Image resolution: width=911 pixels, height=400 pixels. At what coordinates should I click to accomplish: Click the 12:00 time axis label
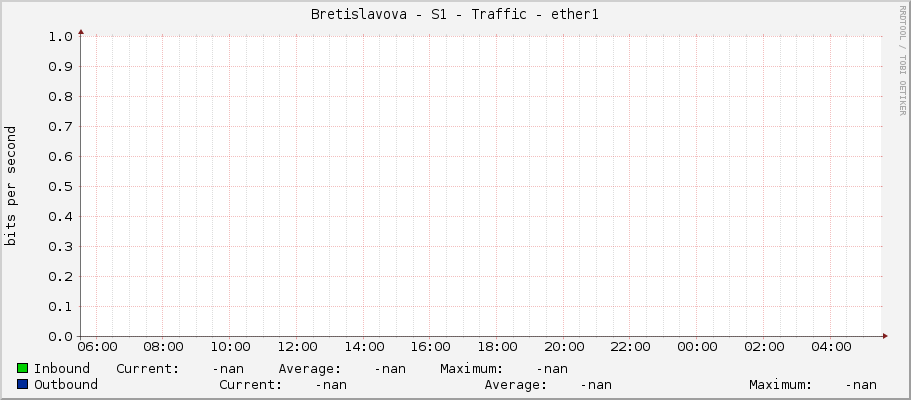click(x=297, y=347)
